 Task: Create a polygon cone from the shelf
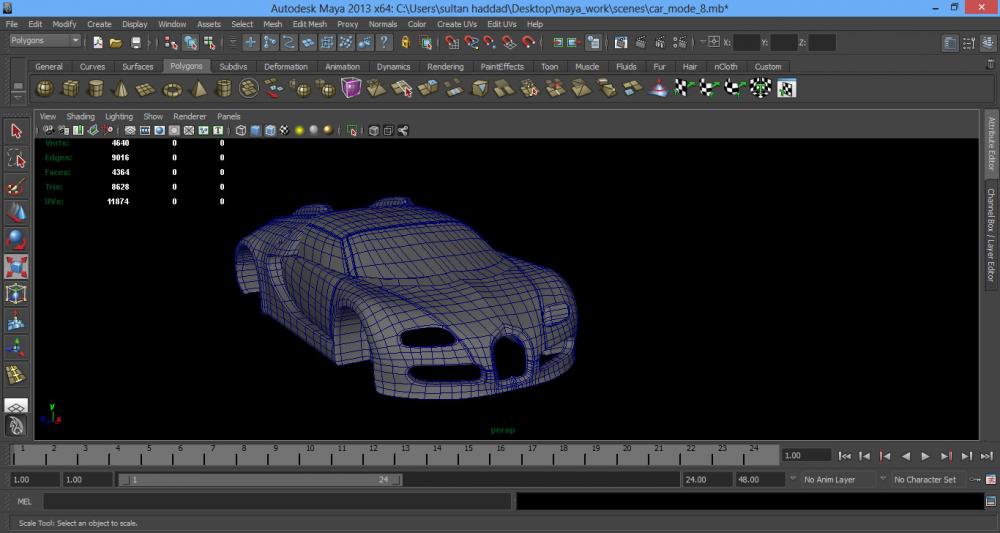(120, 89)
